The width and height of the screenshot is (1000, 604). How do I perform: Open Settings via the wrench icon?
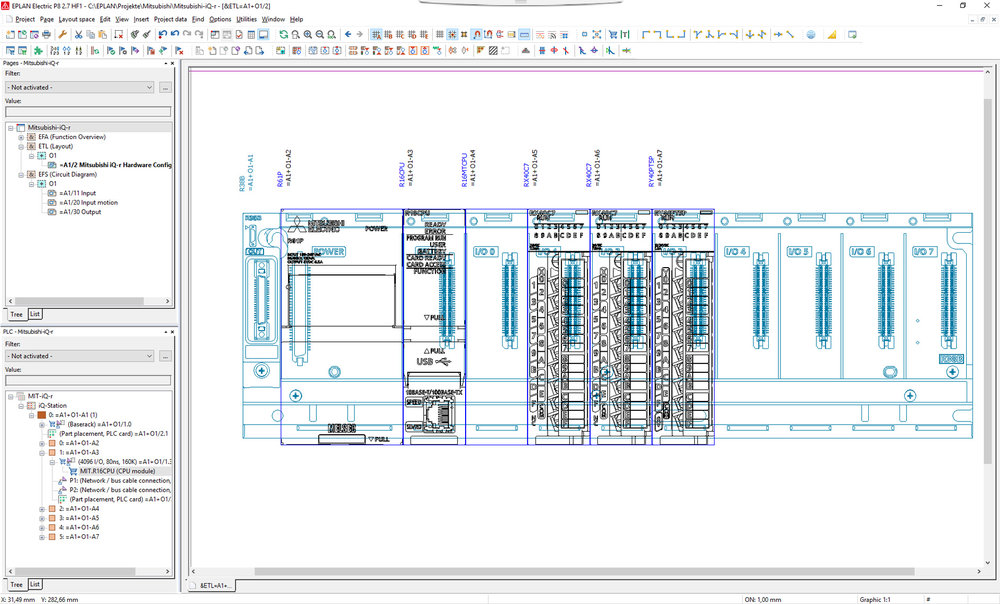(64, 34)
